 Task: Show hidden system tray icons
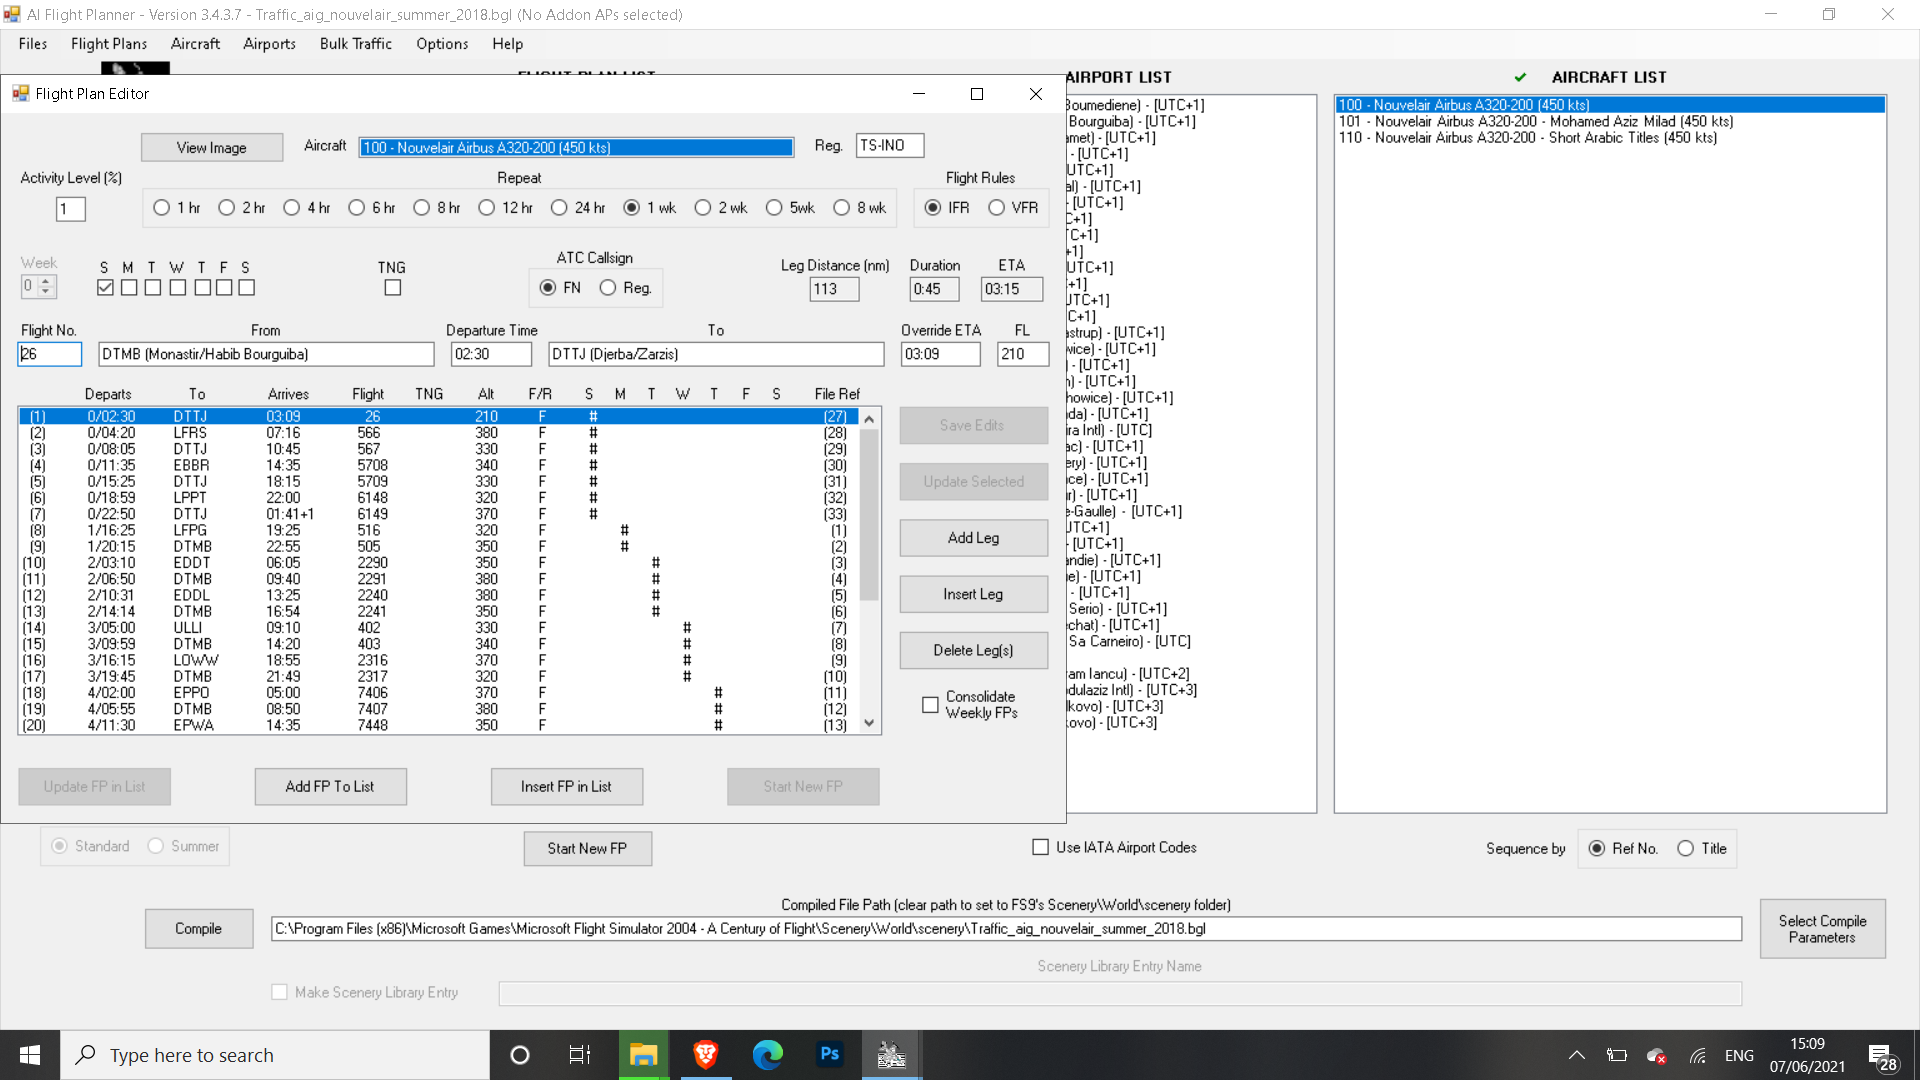coord(1577,1055)
